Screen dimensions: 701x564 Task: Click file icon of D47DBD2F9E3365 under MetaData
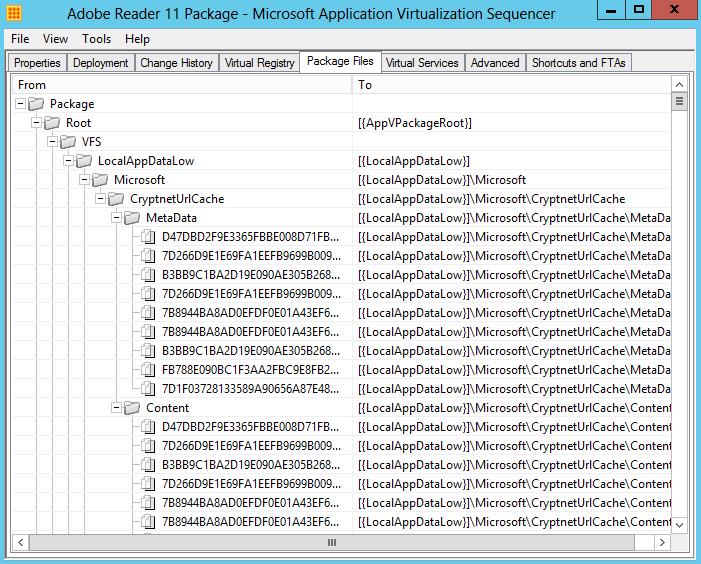[x=148, y=237]
